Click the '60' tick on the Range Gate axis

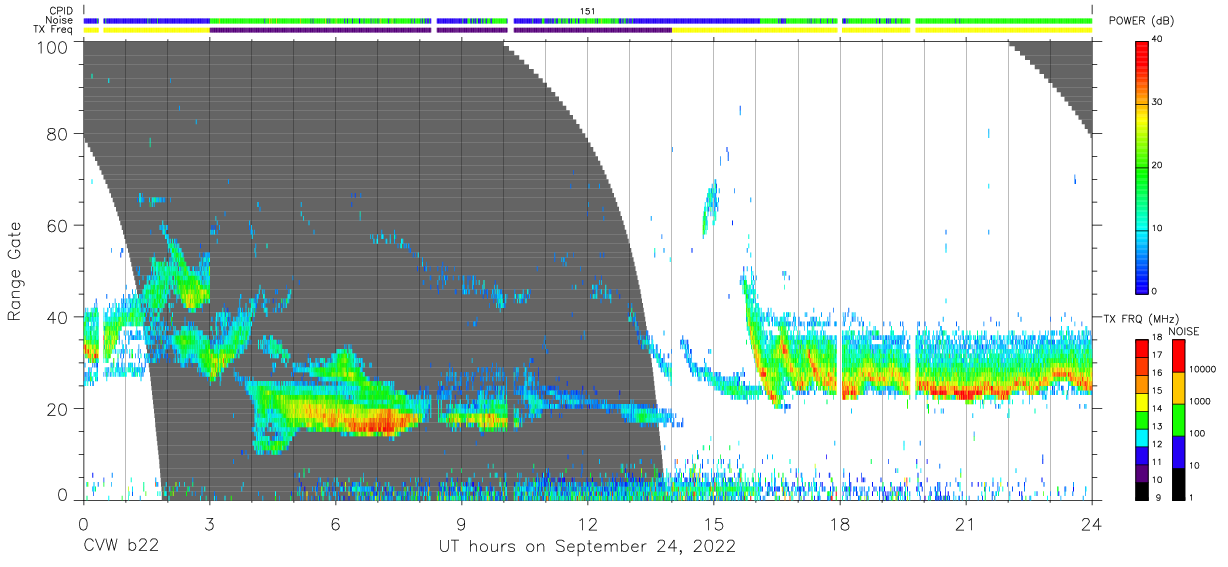(x=58, y=225)
